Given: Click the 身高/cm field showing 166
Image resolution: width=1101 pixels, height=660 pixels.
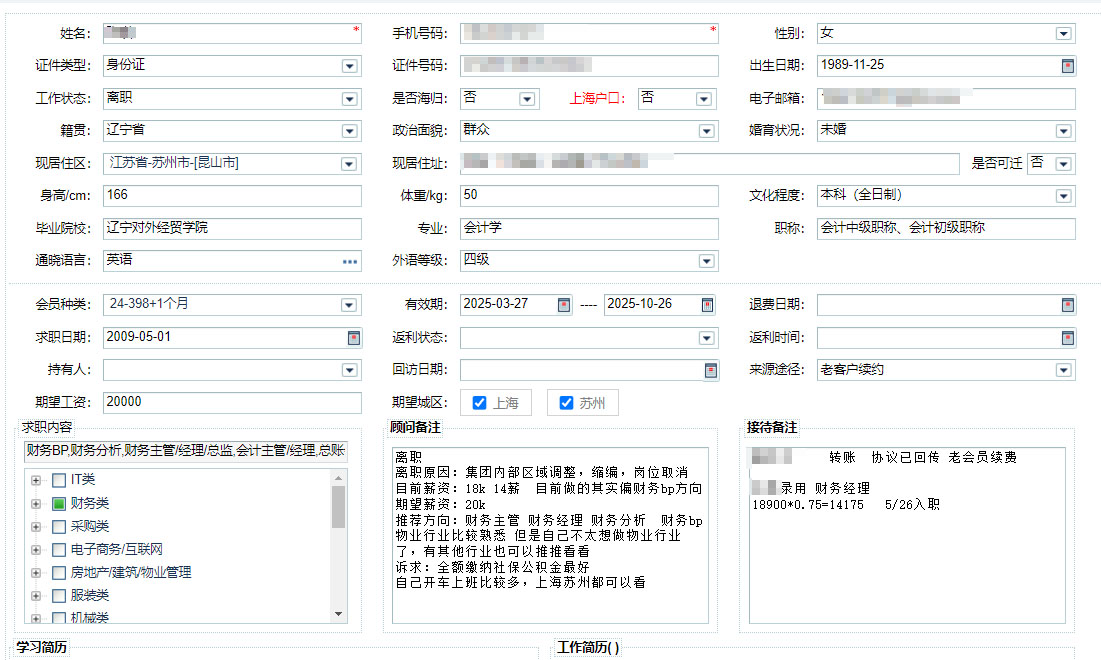Looking at the screenshot, I should click(x=232, y=196).
